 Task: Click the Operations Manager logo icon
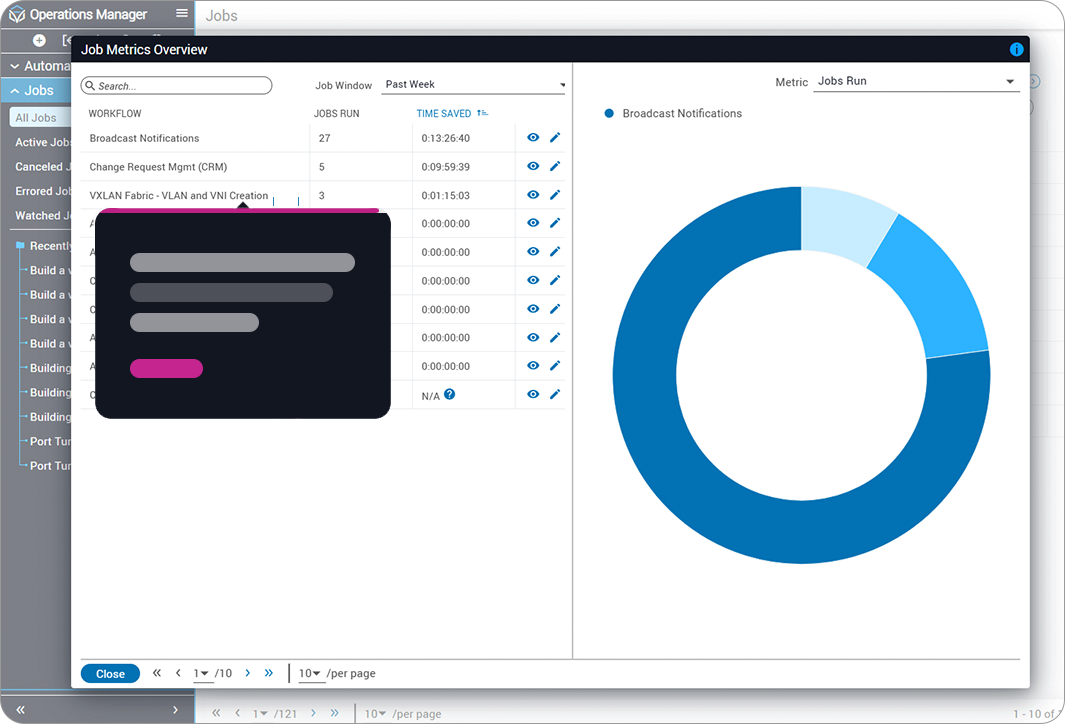coord(14,14)
